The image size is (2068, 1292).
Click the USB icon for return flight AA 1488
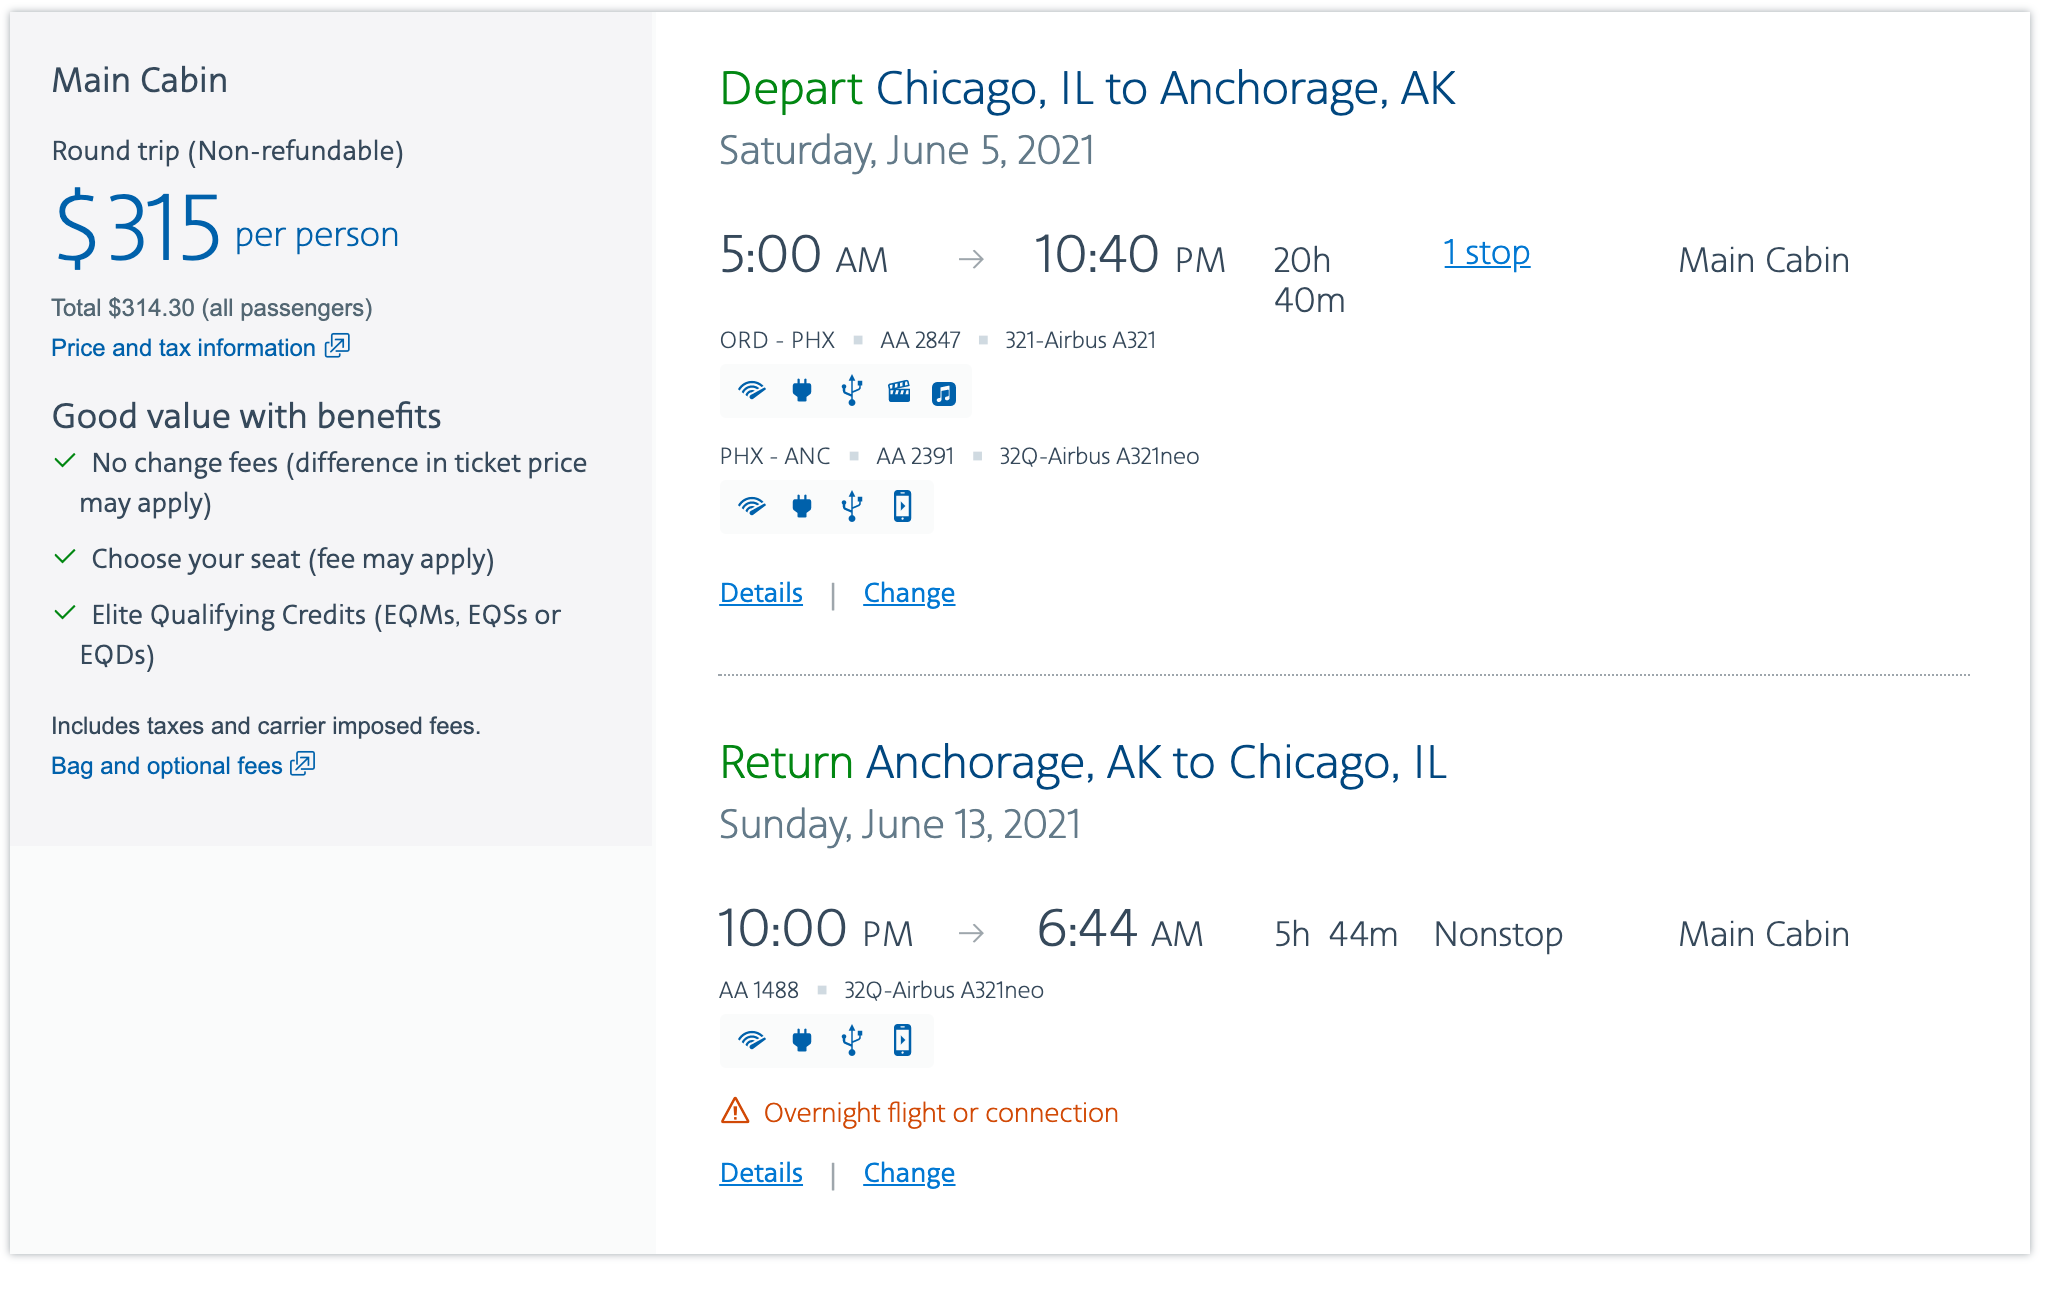(851, 1040)
